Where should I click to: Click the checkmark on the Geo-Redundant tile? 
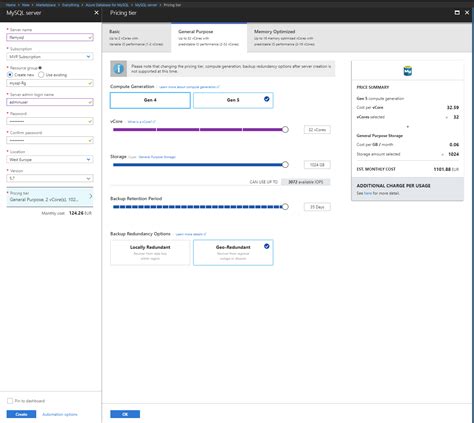[266, 246]
